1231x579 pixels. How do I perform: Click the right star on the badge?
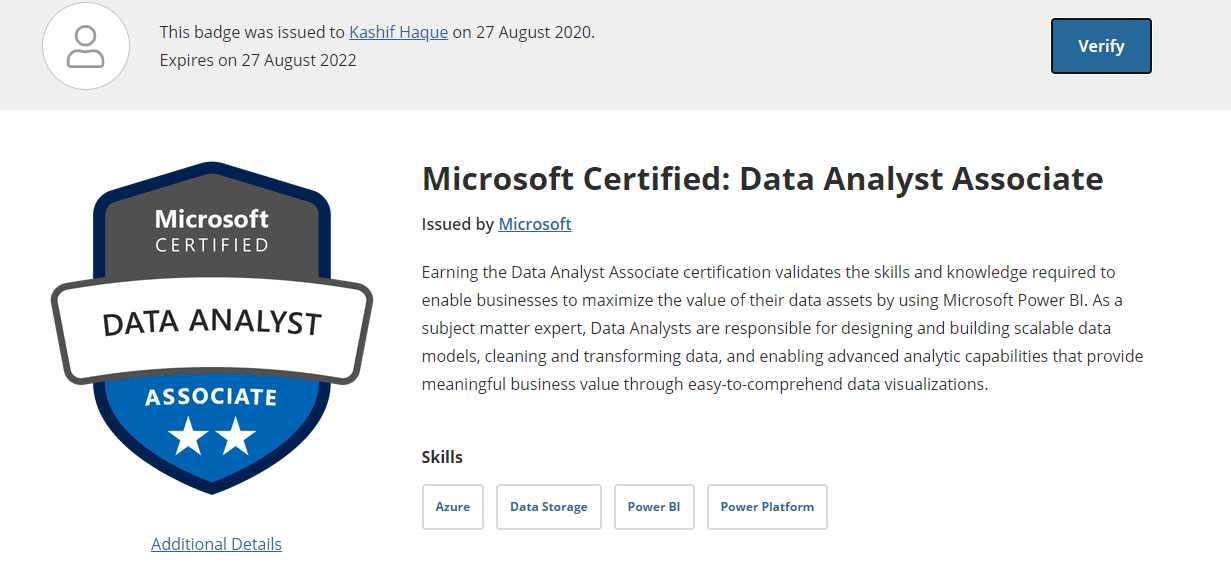[236, 437]
